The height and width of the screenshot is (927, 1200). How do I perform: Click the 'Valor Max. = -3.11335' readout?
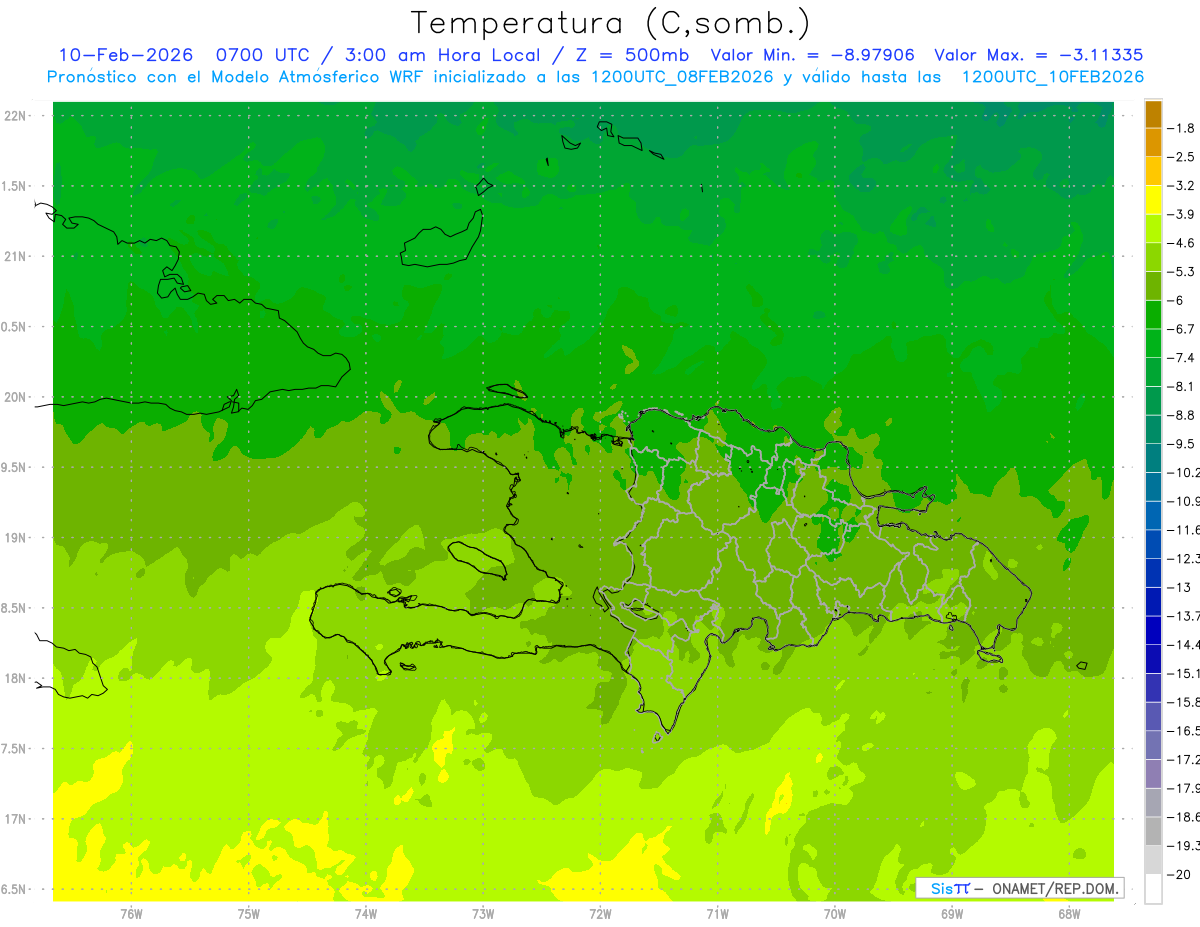1038,55
